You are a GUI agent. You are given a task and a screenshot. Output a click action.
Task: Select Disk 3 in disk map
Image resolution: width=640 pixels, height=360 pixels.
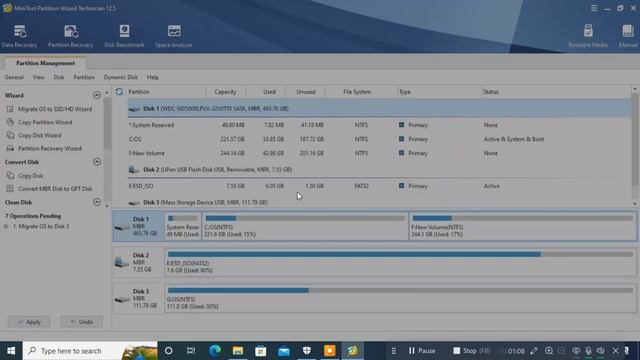(138, 298)
